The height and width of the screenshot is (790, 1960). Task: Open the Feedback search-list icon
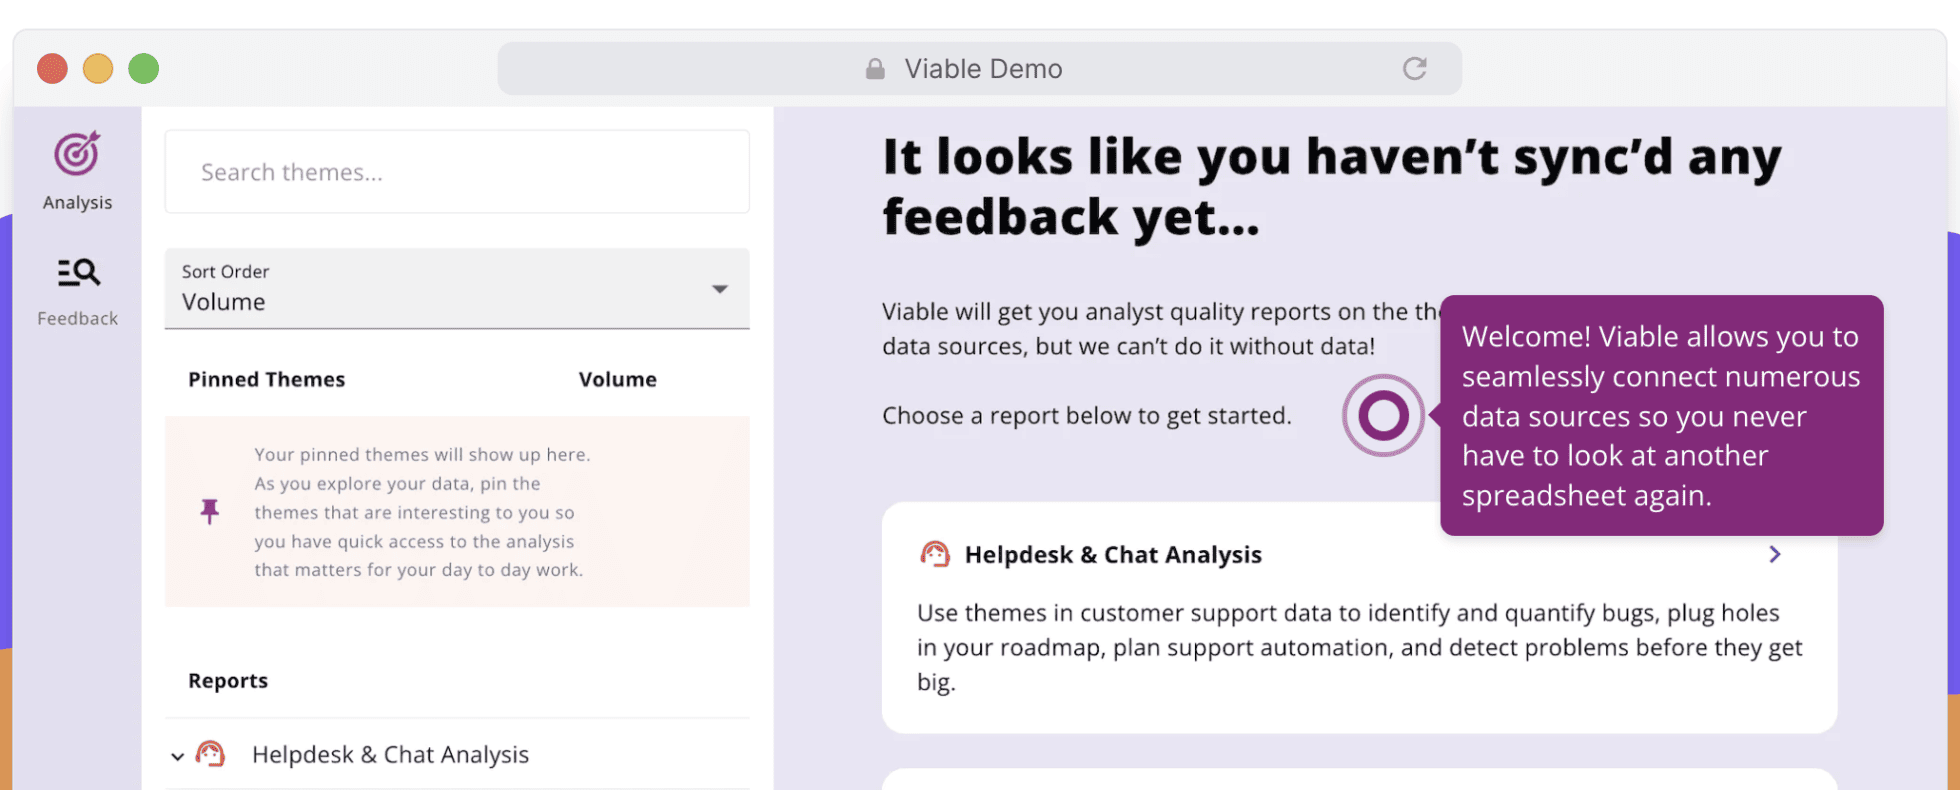pyautogui.click(x=78, y=272)
